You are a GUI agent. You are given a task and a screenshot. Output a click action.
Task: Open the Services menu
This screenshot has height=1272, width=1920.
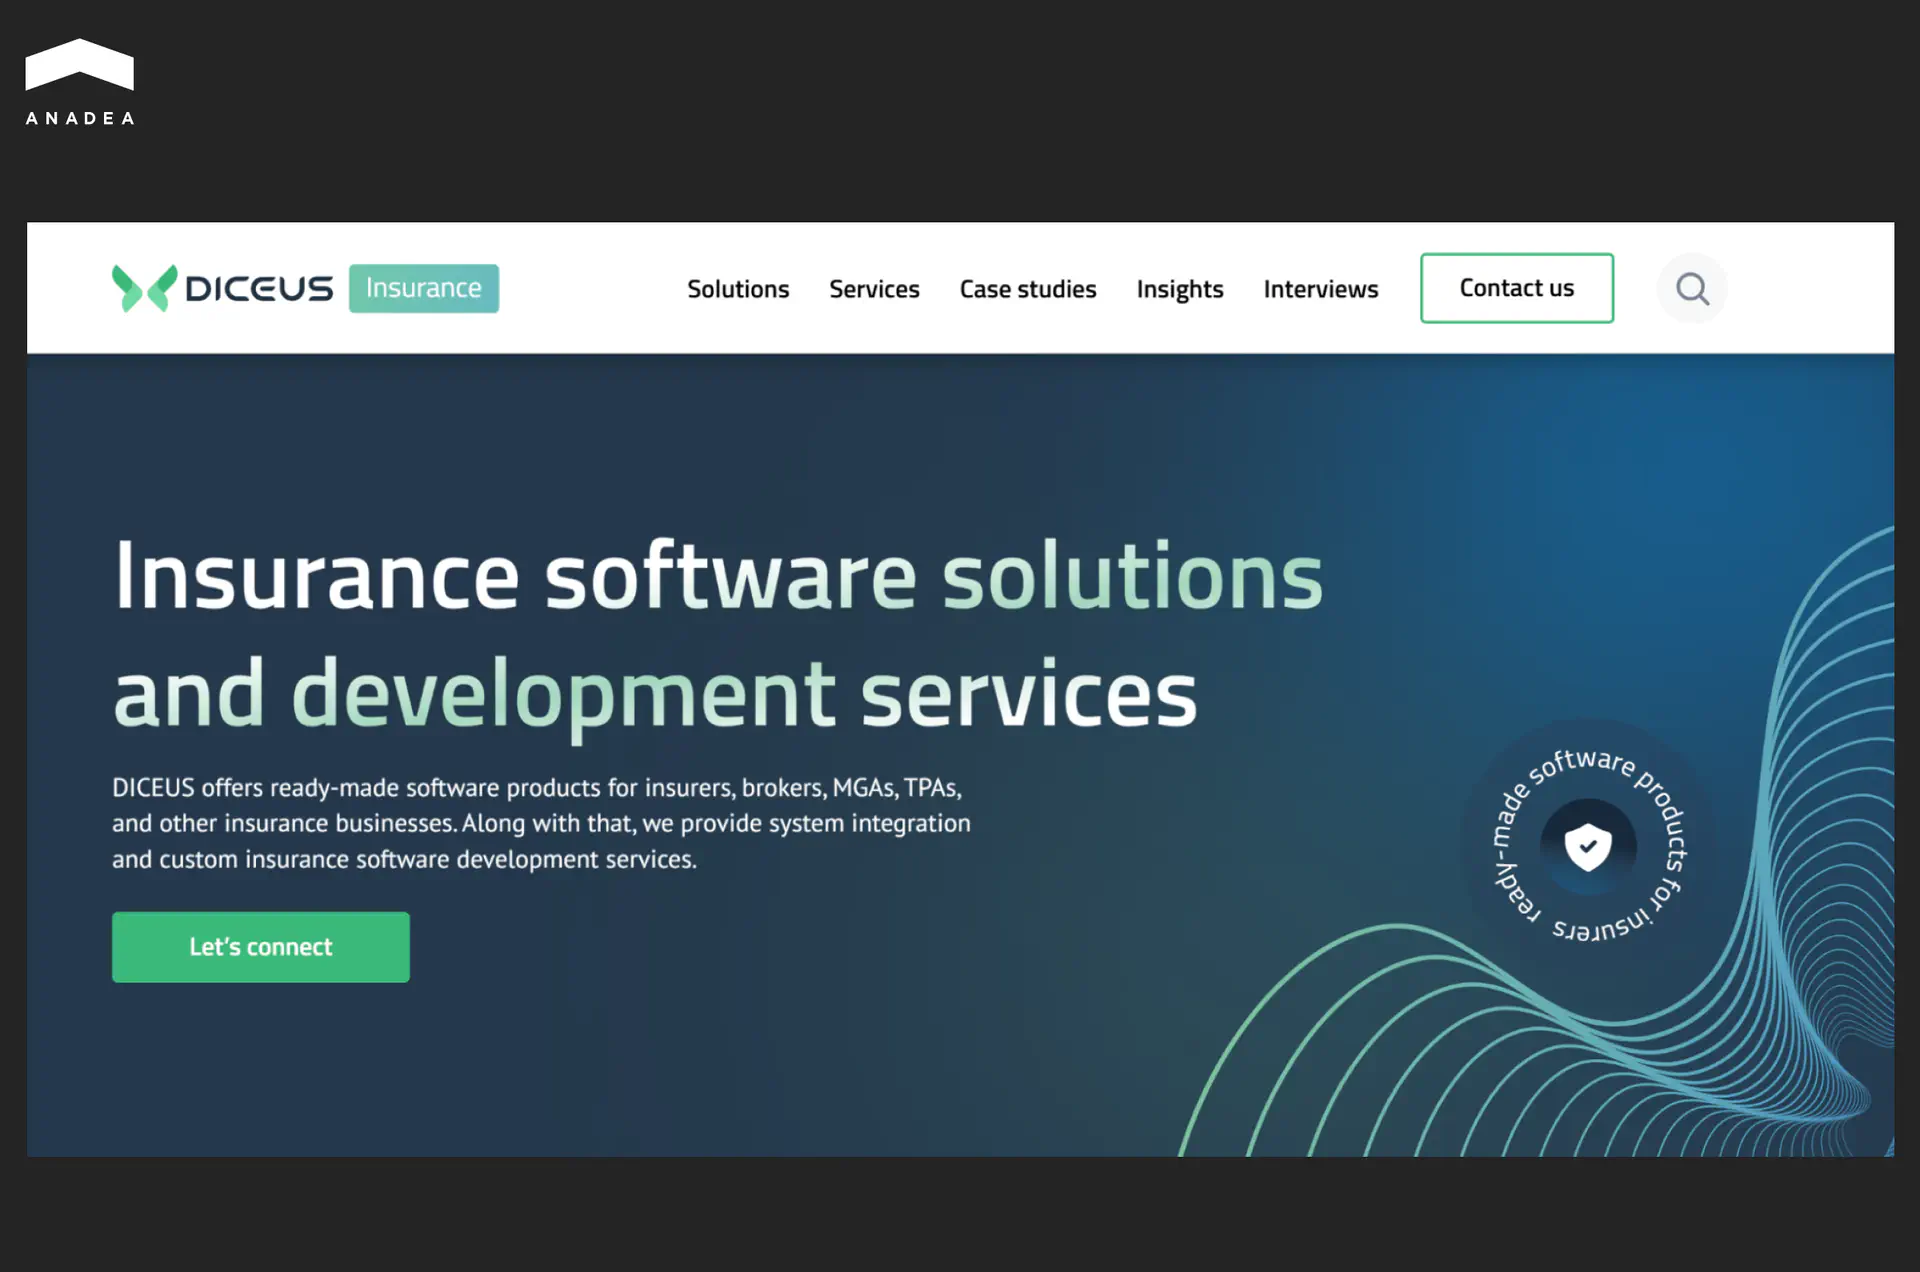(874, 289)
